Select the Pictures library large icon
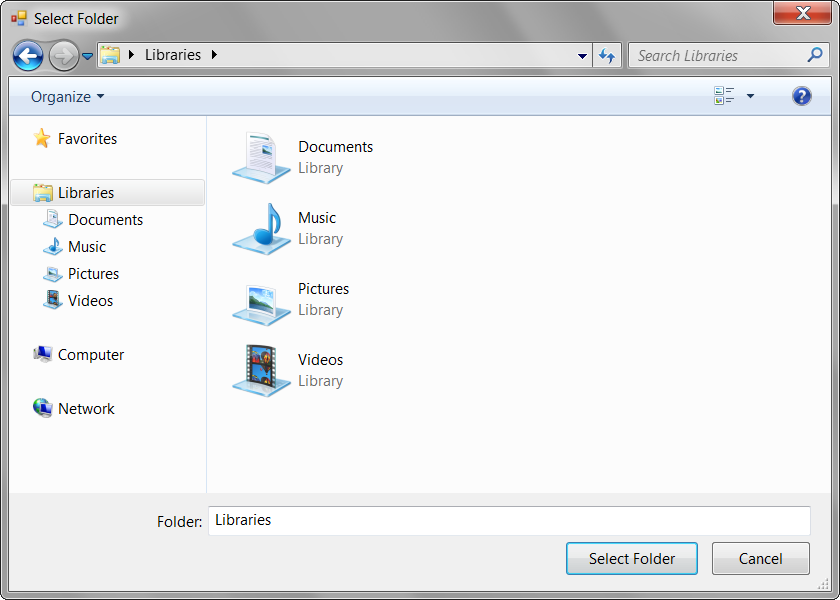This screenshot has height=600, width=840. pyautogui.click(x=261, y=300)
